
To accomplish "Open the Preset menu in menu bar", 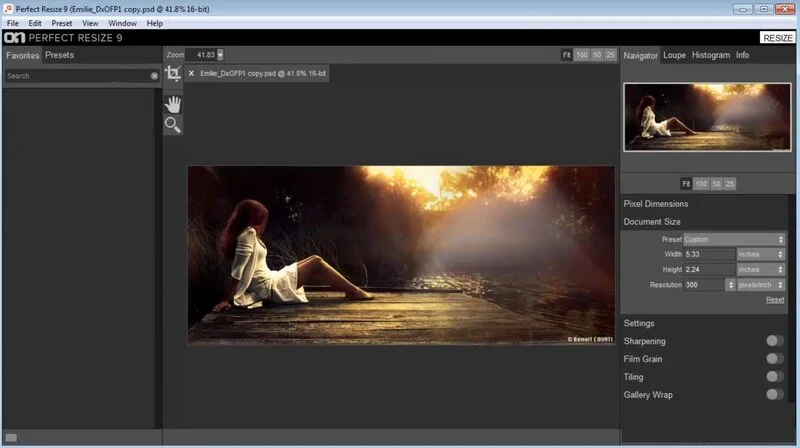I will [62, 22].
